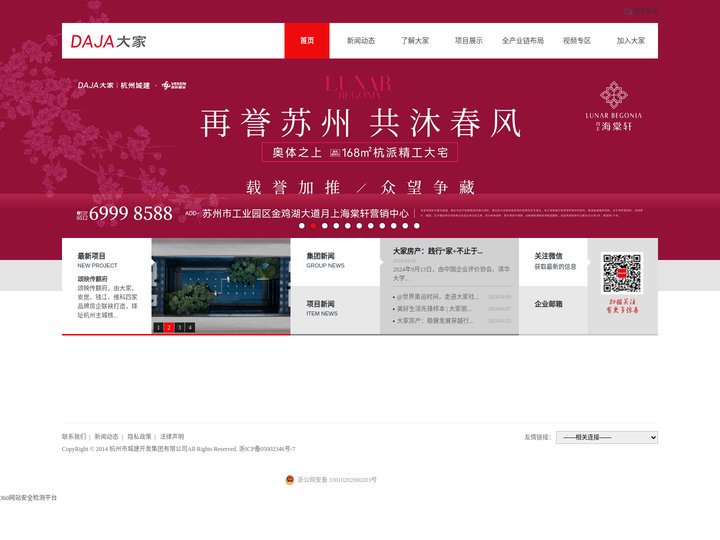The width and height of the screenshot is (720, 540).
Task: Click the 颂映传麒府 project title
Action: pos(92,279)
